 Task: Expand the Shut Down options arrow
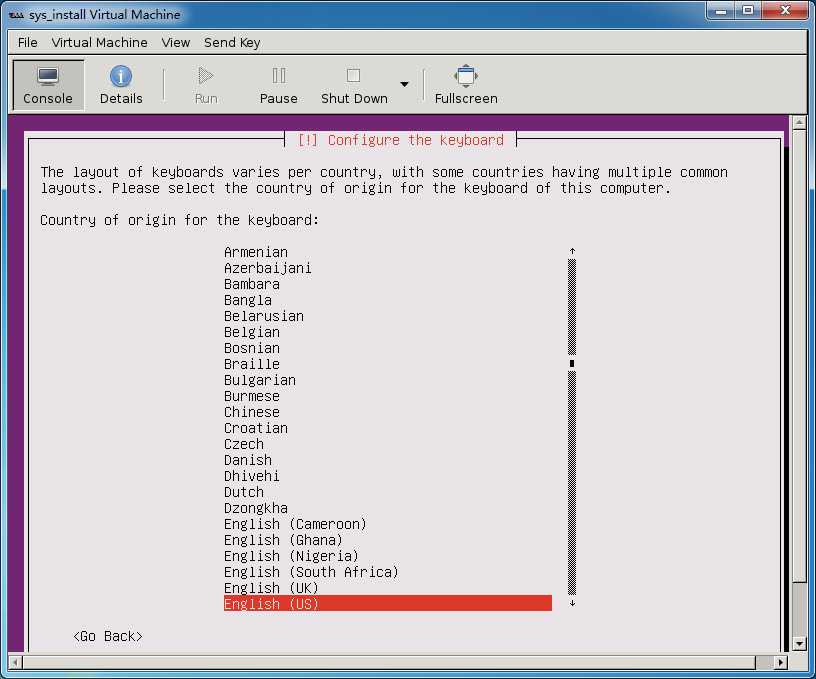pos(404,84)
